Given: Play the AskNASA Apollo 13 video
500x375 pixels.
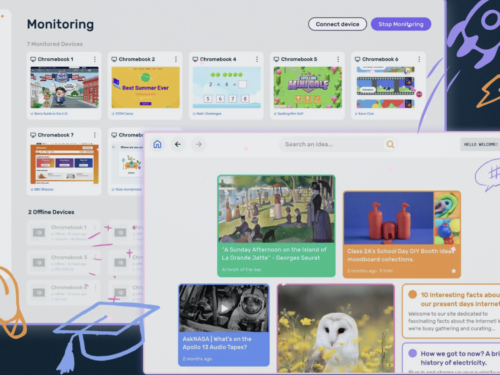Looking at the screenshot, I should (224, 308).
